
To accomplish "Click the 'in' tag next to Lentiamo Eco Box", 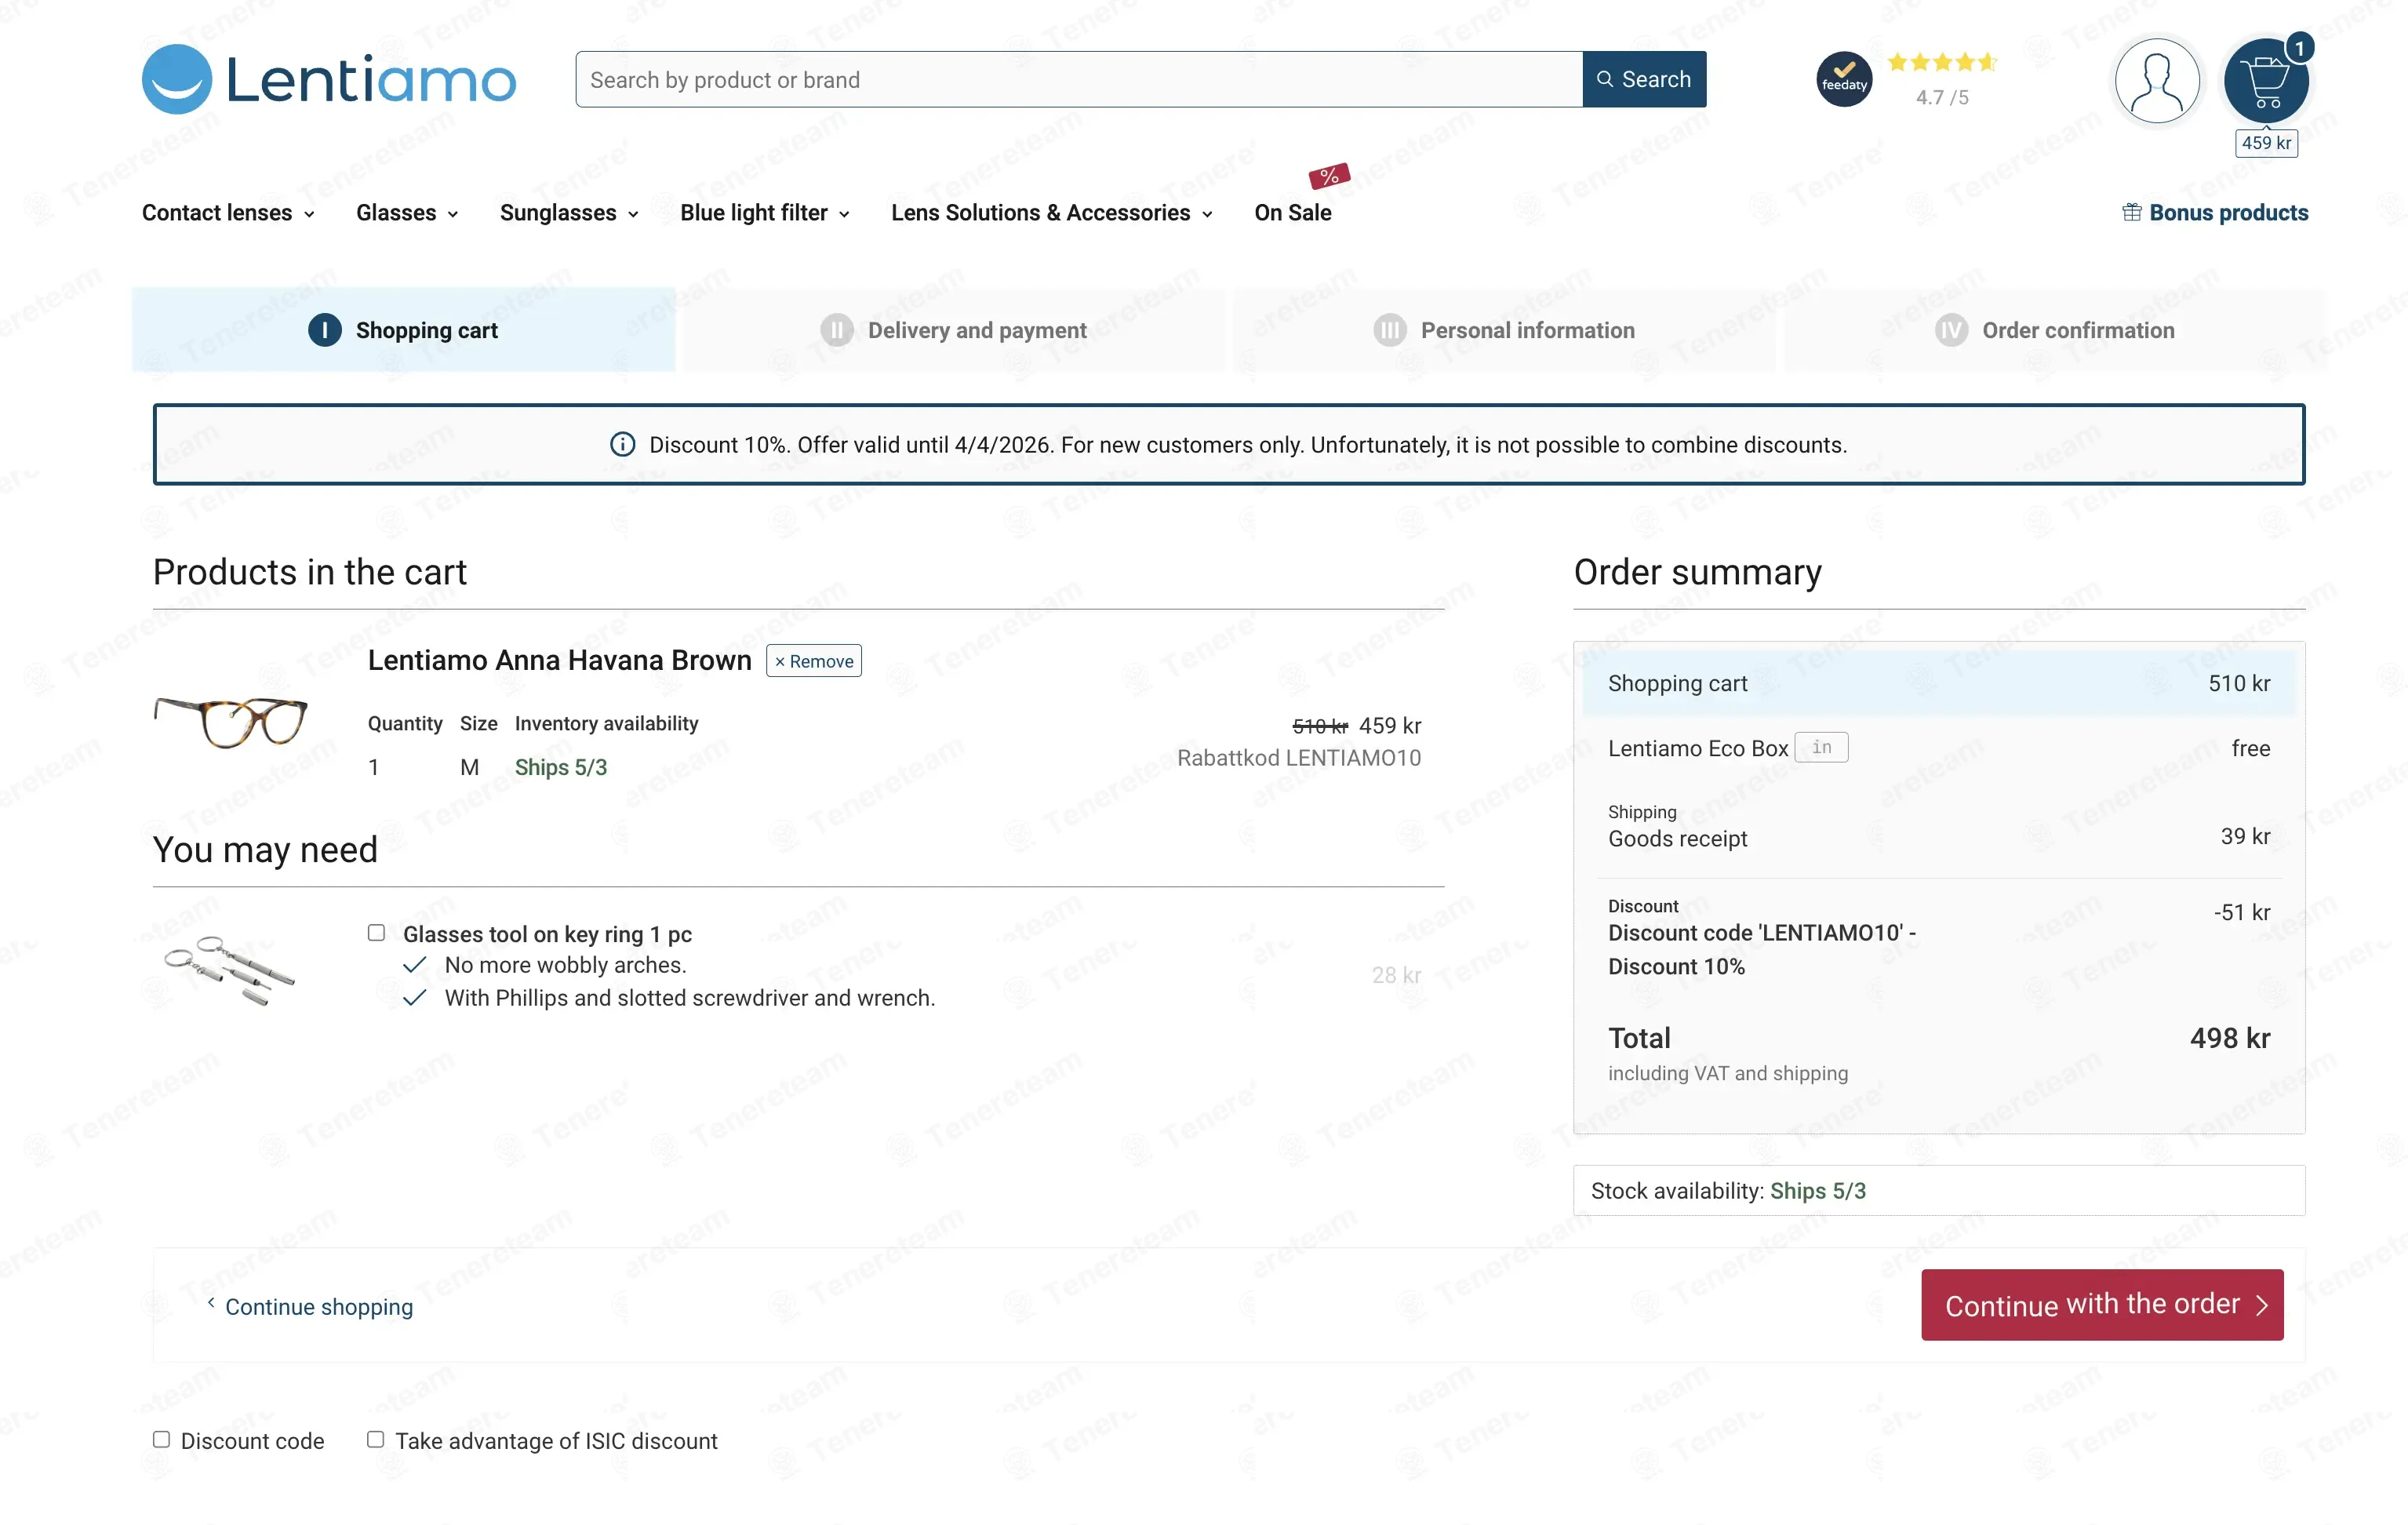I will (x=1821, y=748).
